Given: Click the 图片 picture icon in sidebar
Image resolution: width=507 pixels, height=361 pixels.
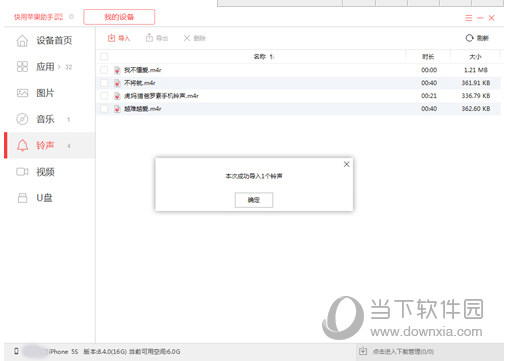Looking at the screenshot, I should (22, 93).
